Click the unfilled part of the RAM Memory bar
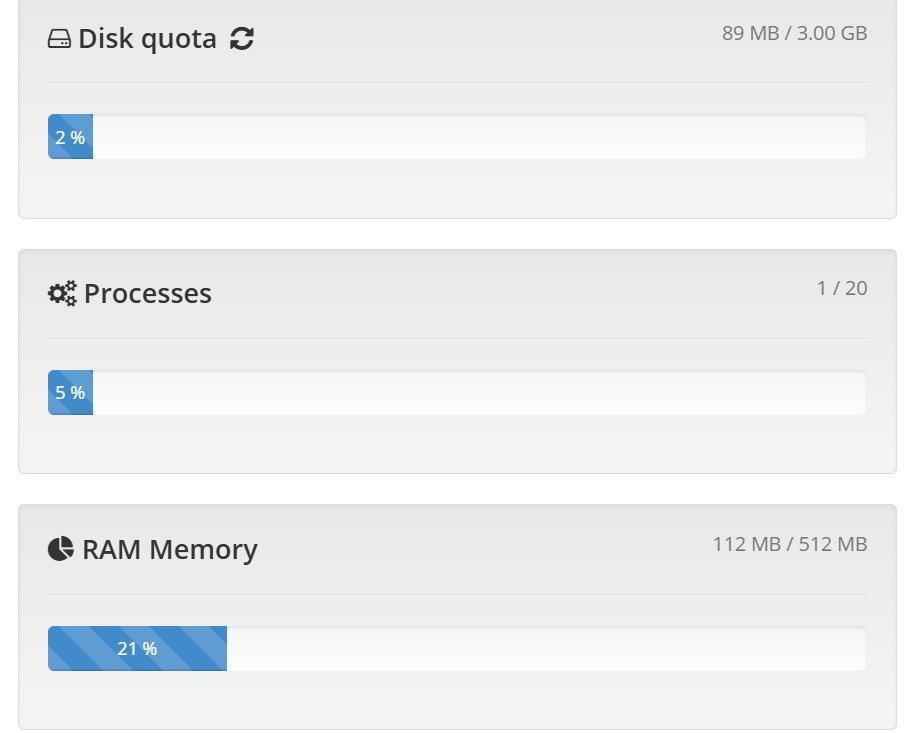Screen dimensions: 911x733 [x=545, y=649]
